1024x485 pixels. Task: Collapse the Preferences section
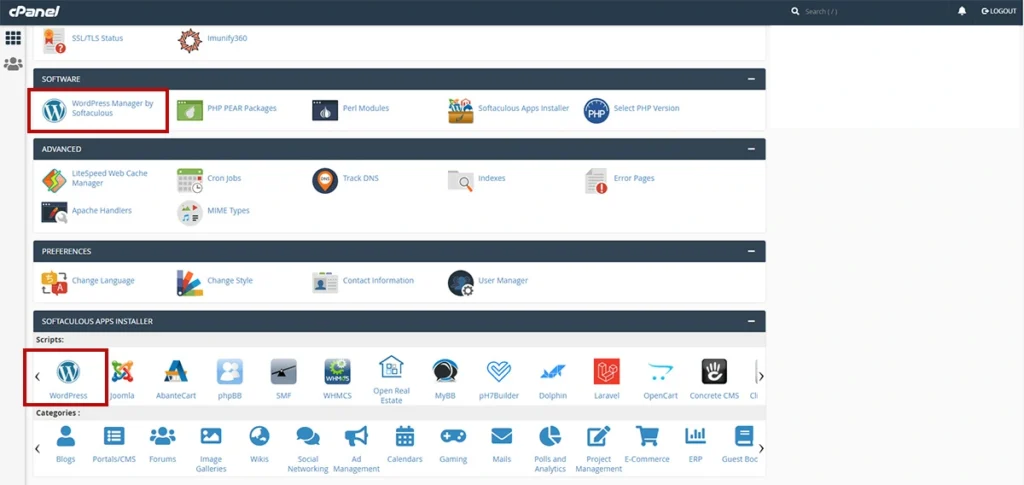click(x=751, y=251)
